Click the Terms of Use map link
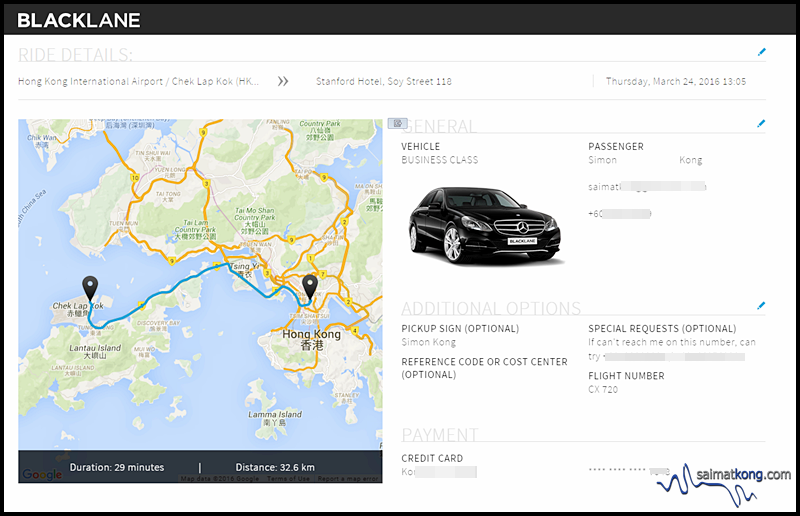 pos(288,479)
